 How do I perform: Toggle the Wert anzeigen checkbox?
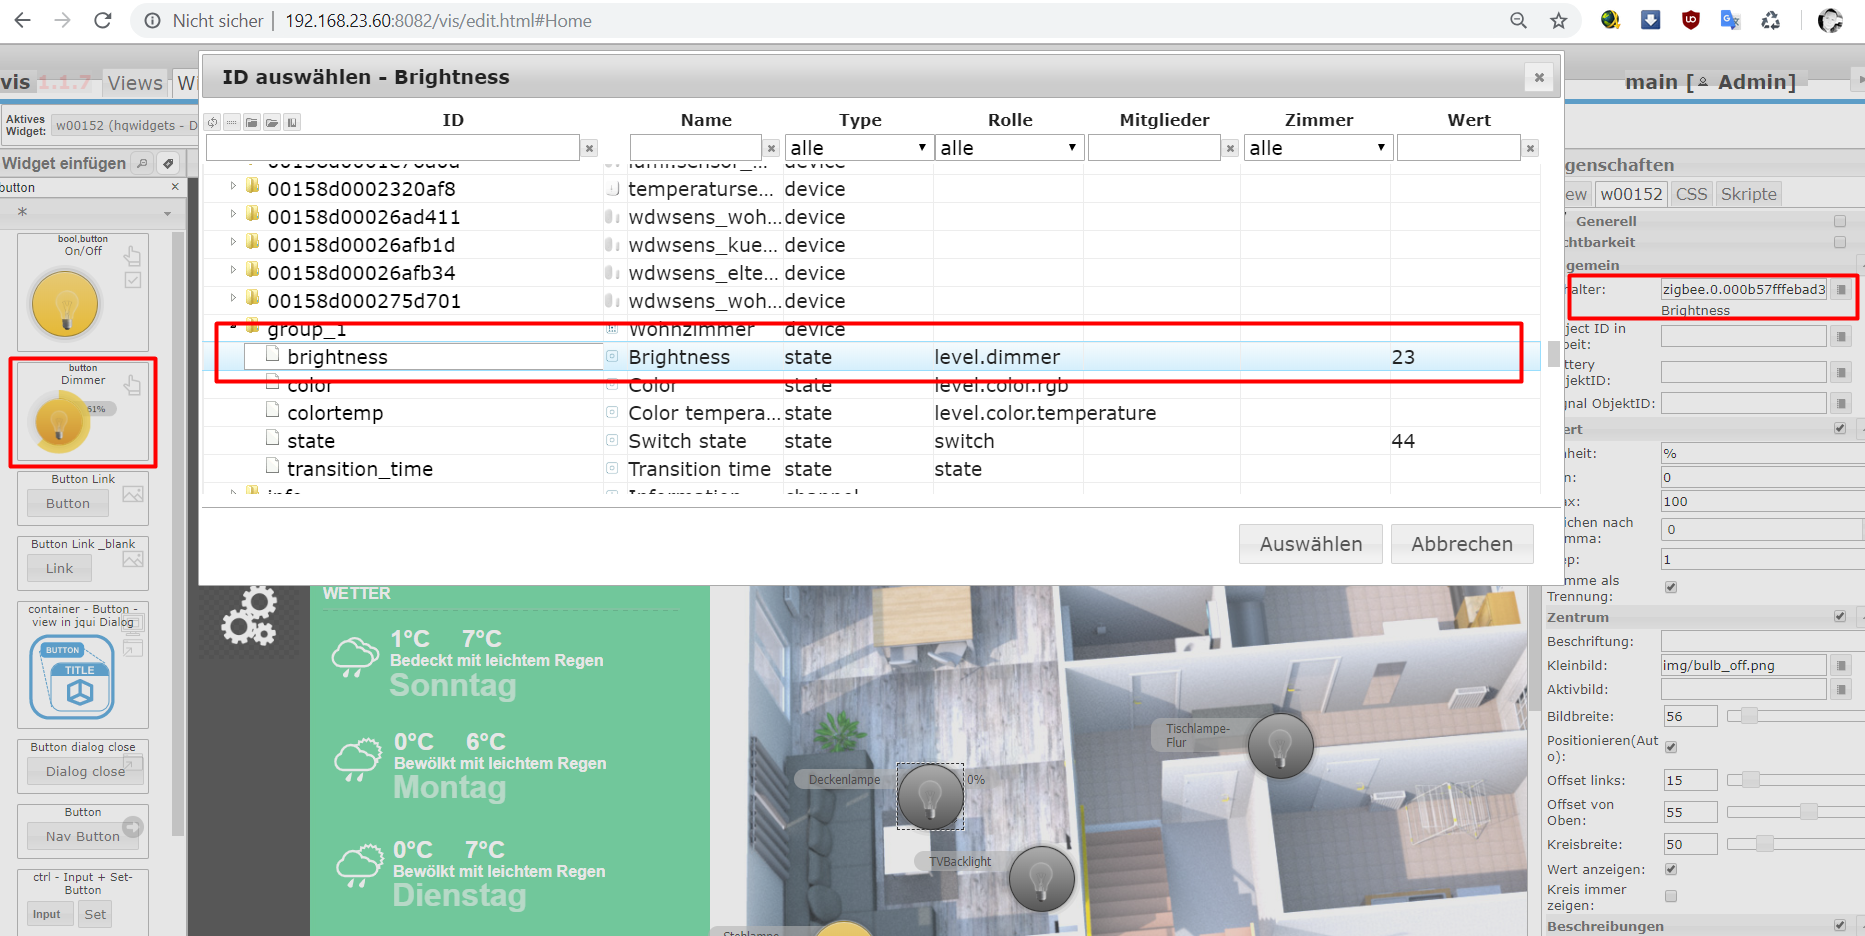pyautogui.click(x=1671, y=869)
